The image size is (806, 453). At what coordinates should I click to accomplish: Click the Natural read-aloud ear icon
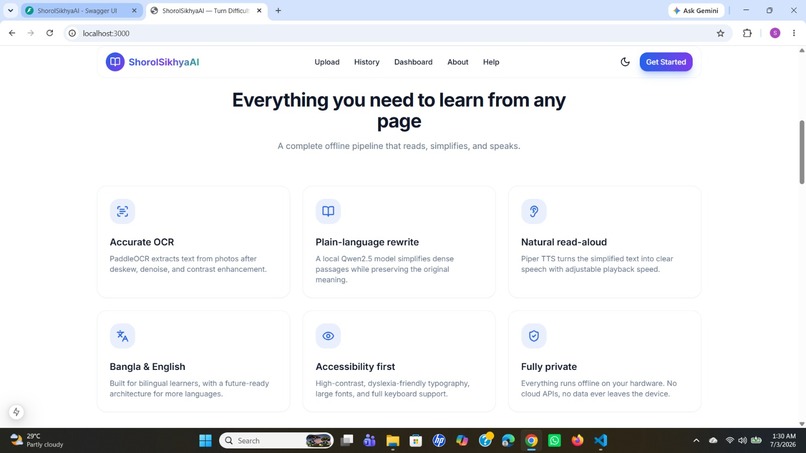tap(534, 211)
